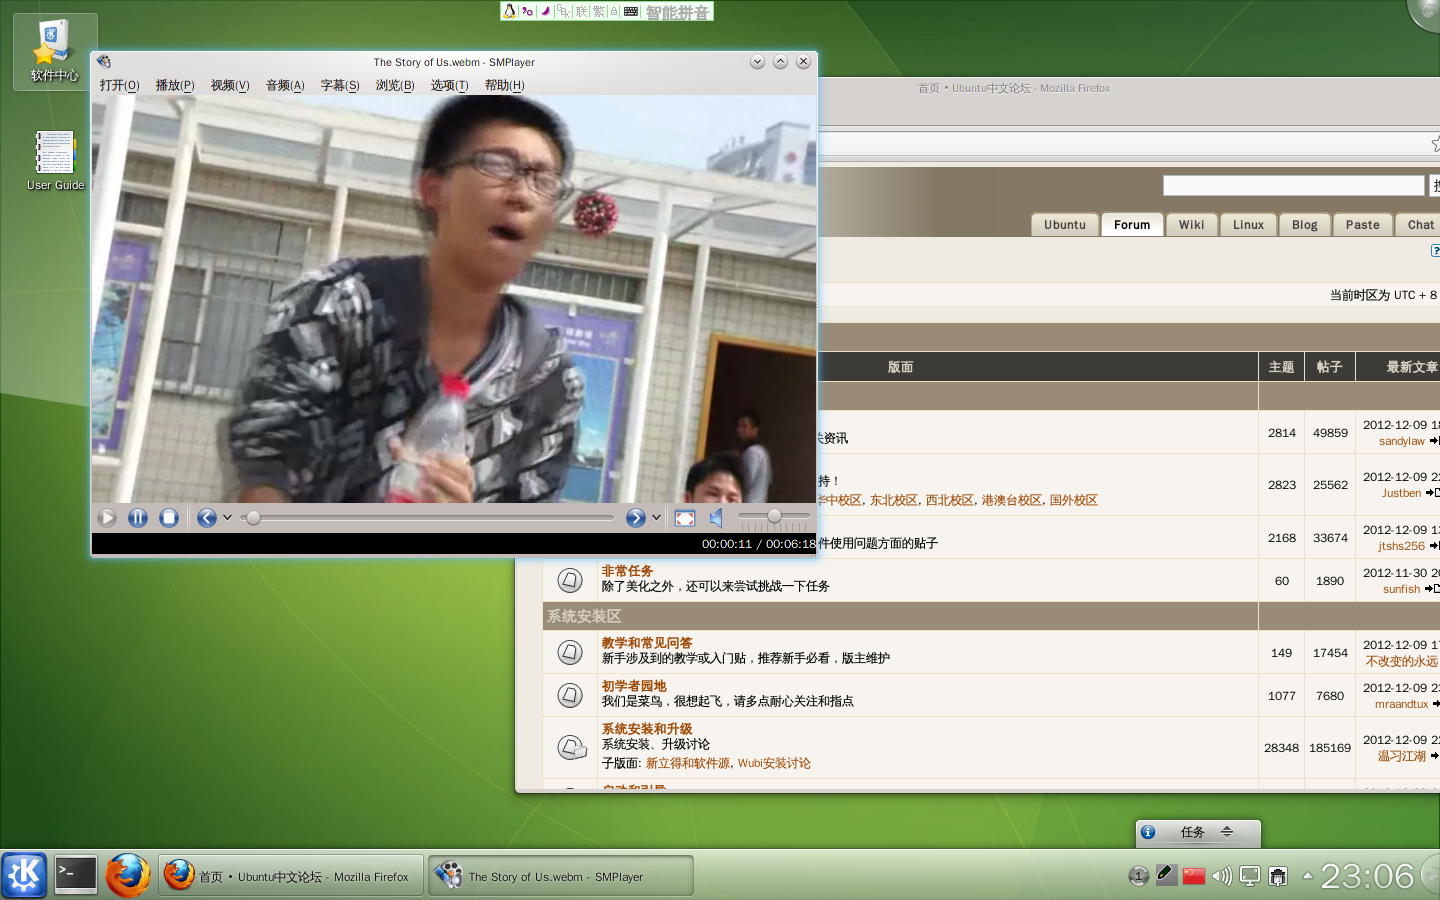This screenshot has height=900, width=1440.
Task: Toggle fullscreen mode in SMPlayer
Action: pos(685,518)
